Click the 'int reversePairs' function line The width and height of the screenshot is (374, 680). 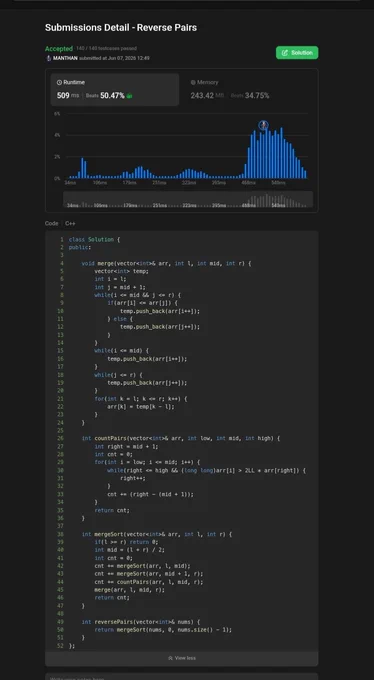coord(141,622)
